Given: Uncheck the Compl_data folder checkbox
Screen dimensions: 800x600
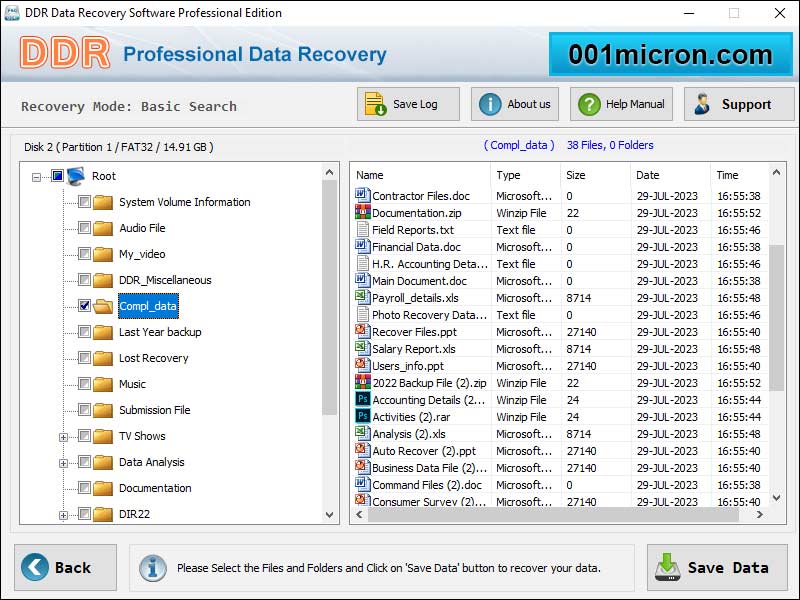Looking at the screenshot, I should tap(84, 306).
